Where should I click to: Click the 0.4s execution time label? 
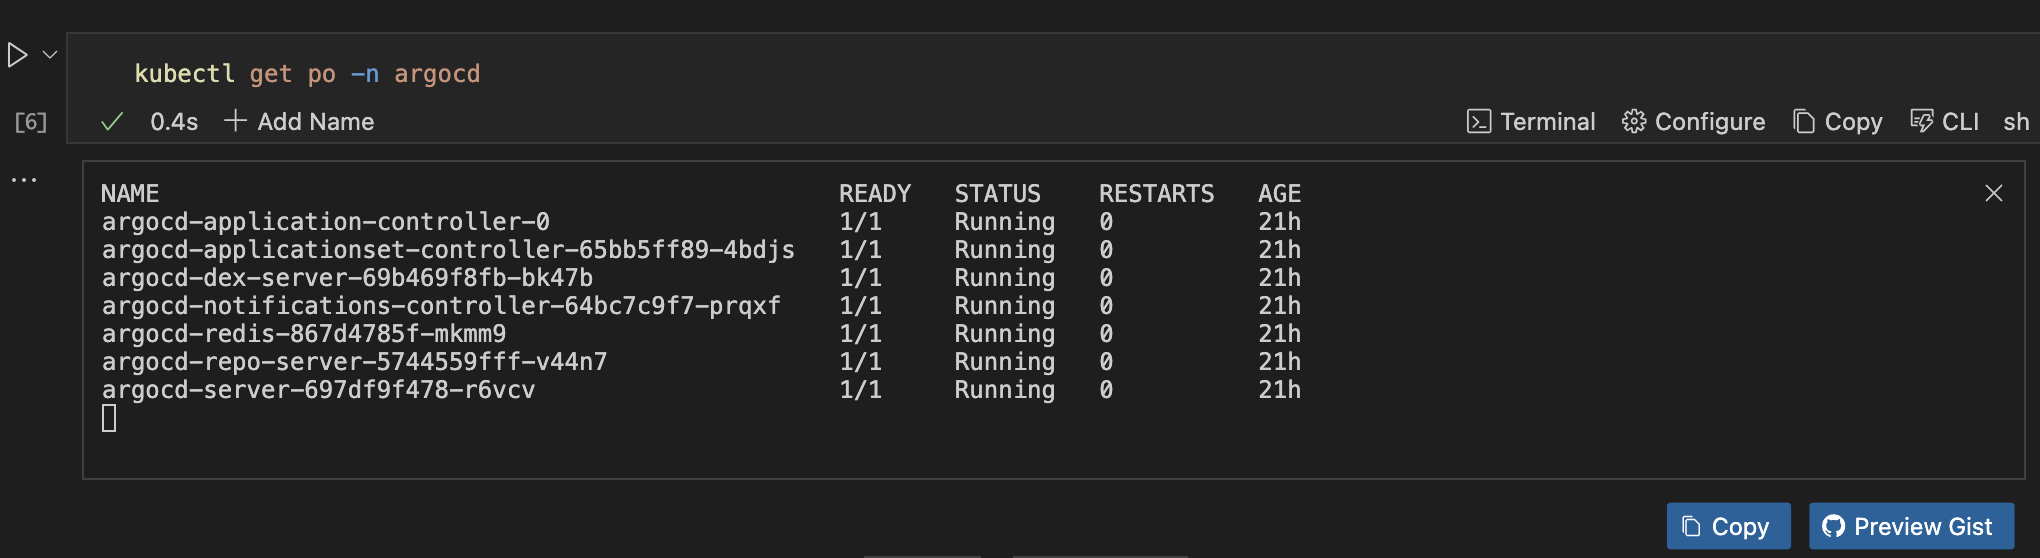(x=174, y=122)
